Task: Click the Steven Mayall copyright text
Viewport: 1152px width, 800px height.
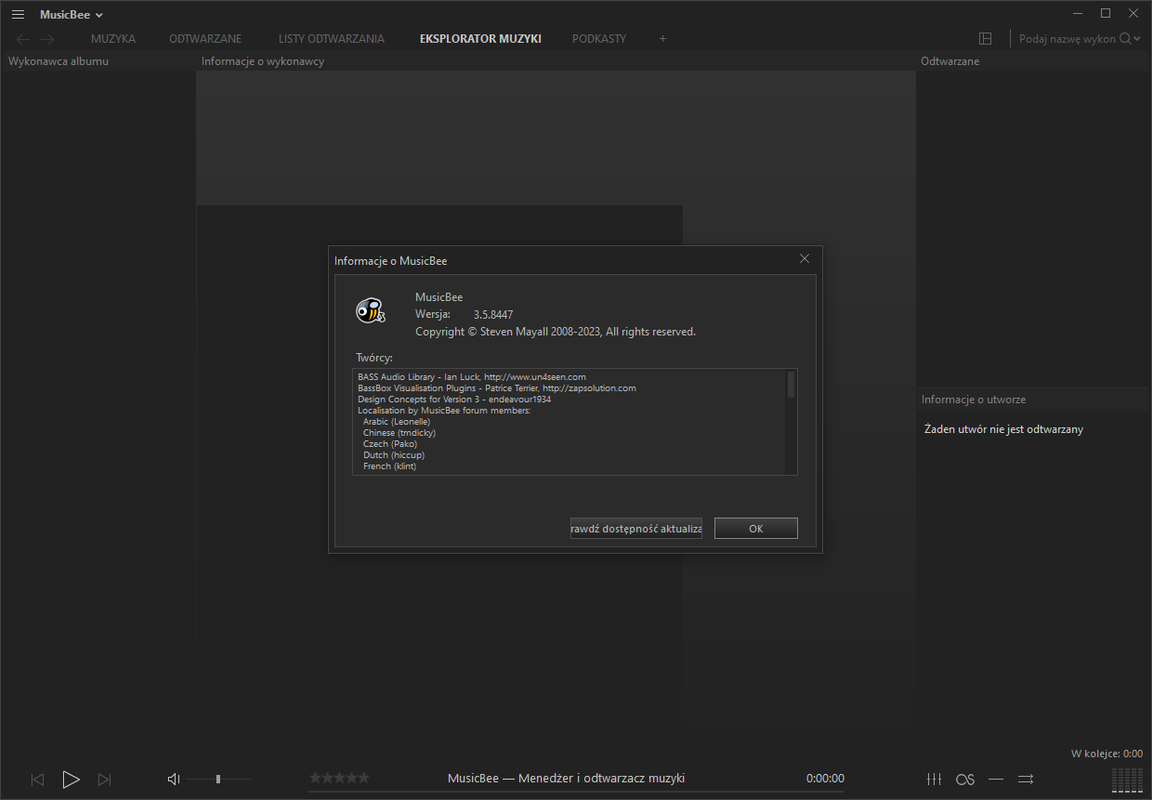Action: pyautogui.click(x=555, y=332)
